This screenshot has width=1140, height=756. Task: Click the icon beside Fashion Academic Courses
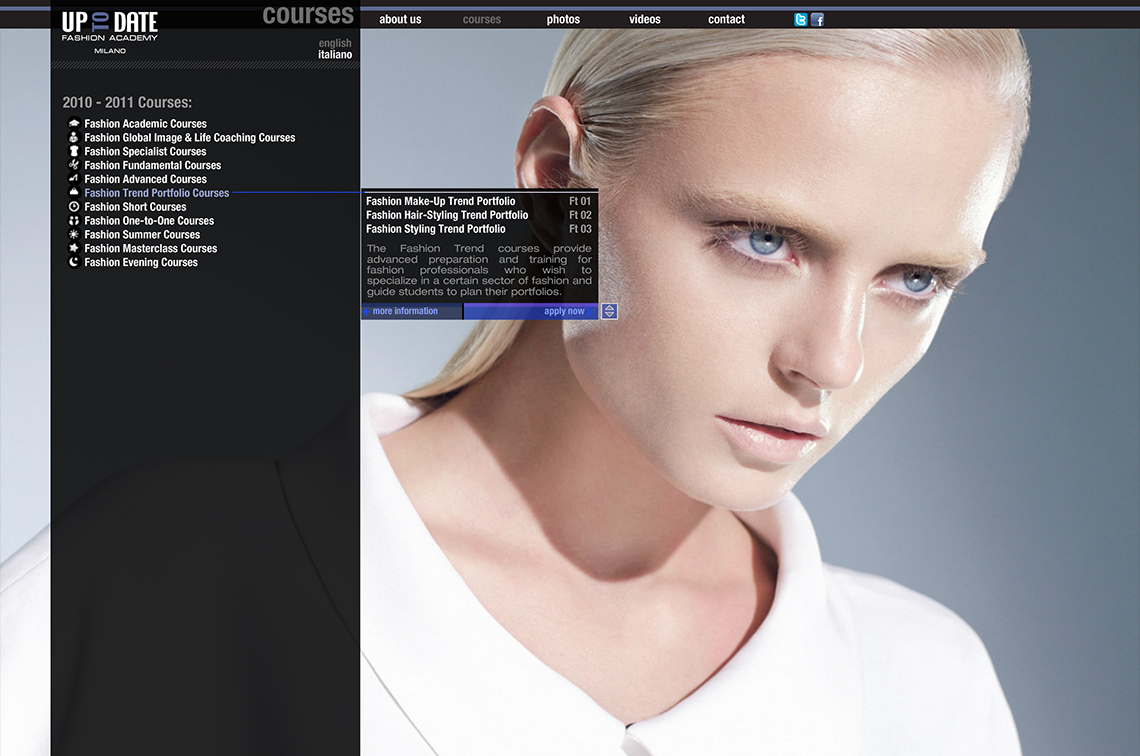pos(73,123)
